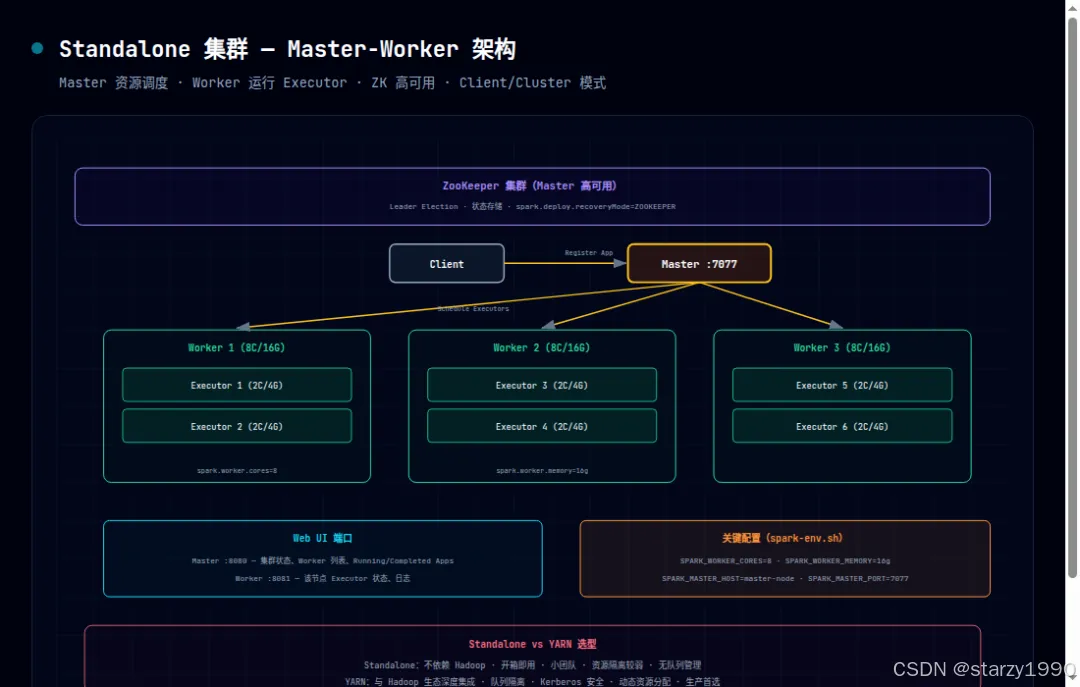The height and width of the screenshot is (687, 1080).
Task: Select the 'Executor 4 (2C/4G)' box
Action: point(541,427)
